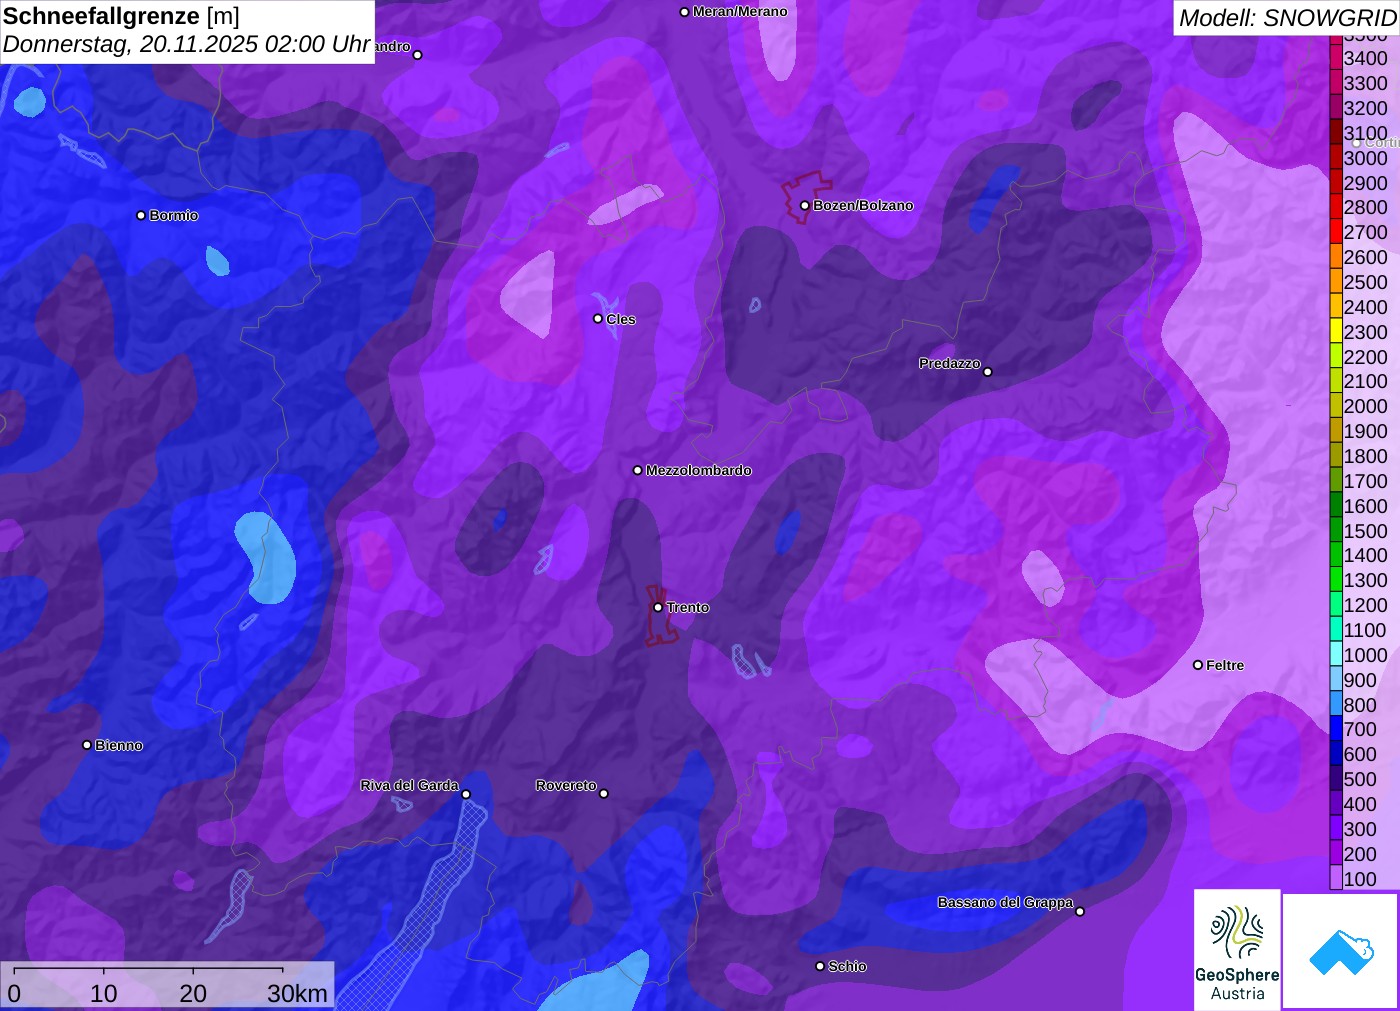Pick the 3400 legend color swatch
The height and width of the screenshot is (1011, 1400).
coord(1336,57)
